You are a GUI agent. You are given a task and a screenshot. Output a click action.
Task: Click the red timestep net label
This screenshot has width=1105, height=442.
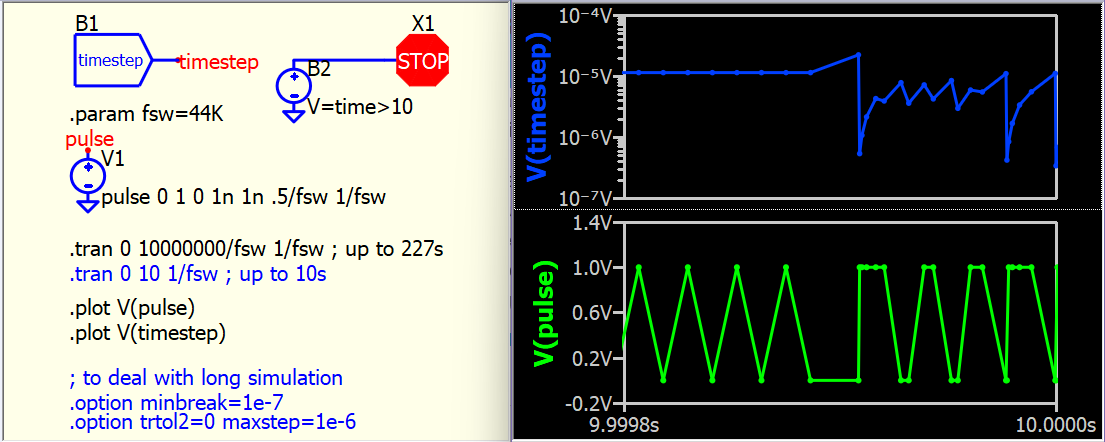218,62
